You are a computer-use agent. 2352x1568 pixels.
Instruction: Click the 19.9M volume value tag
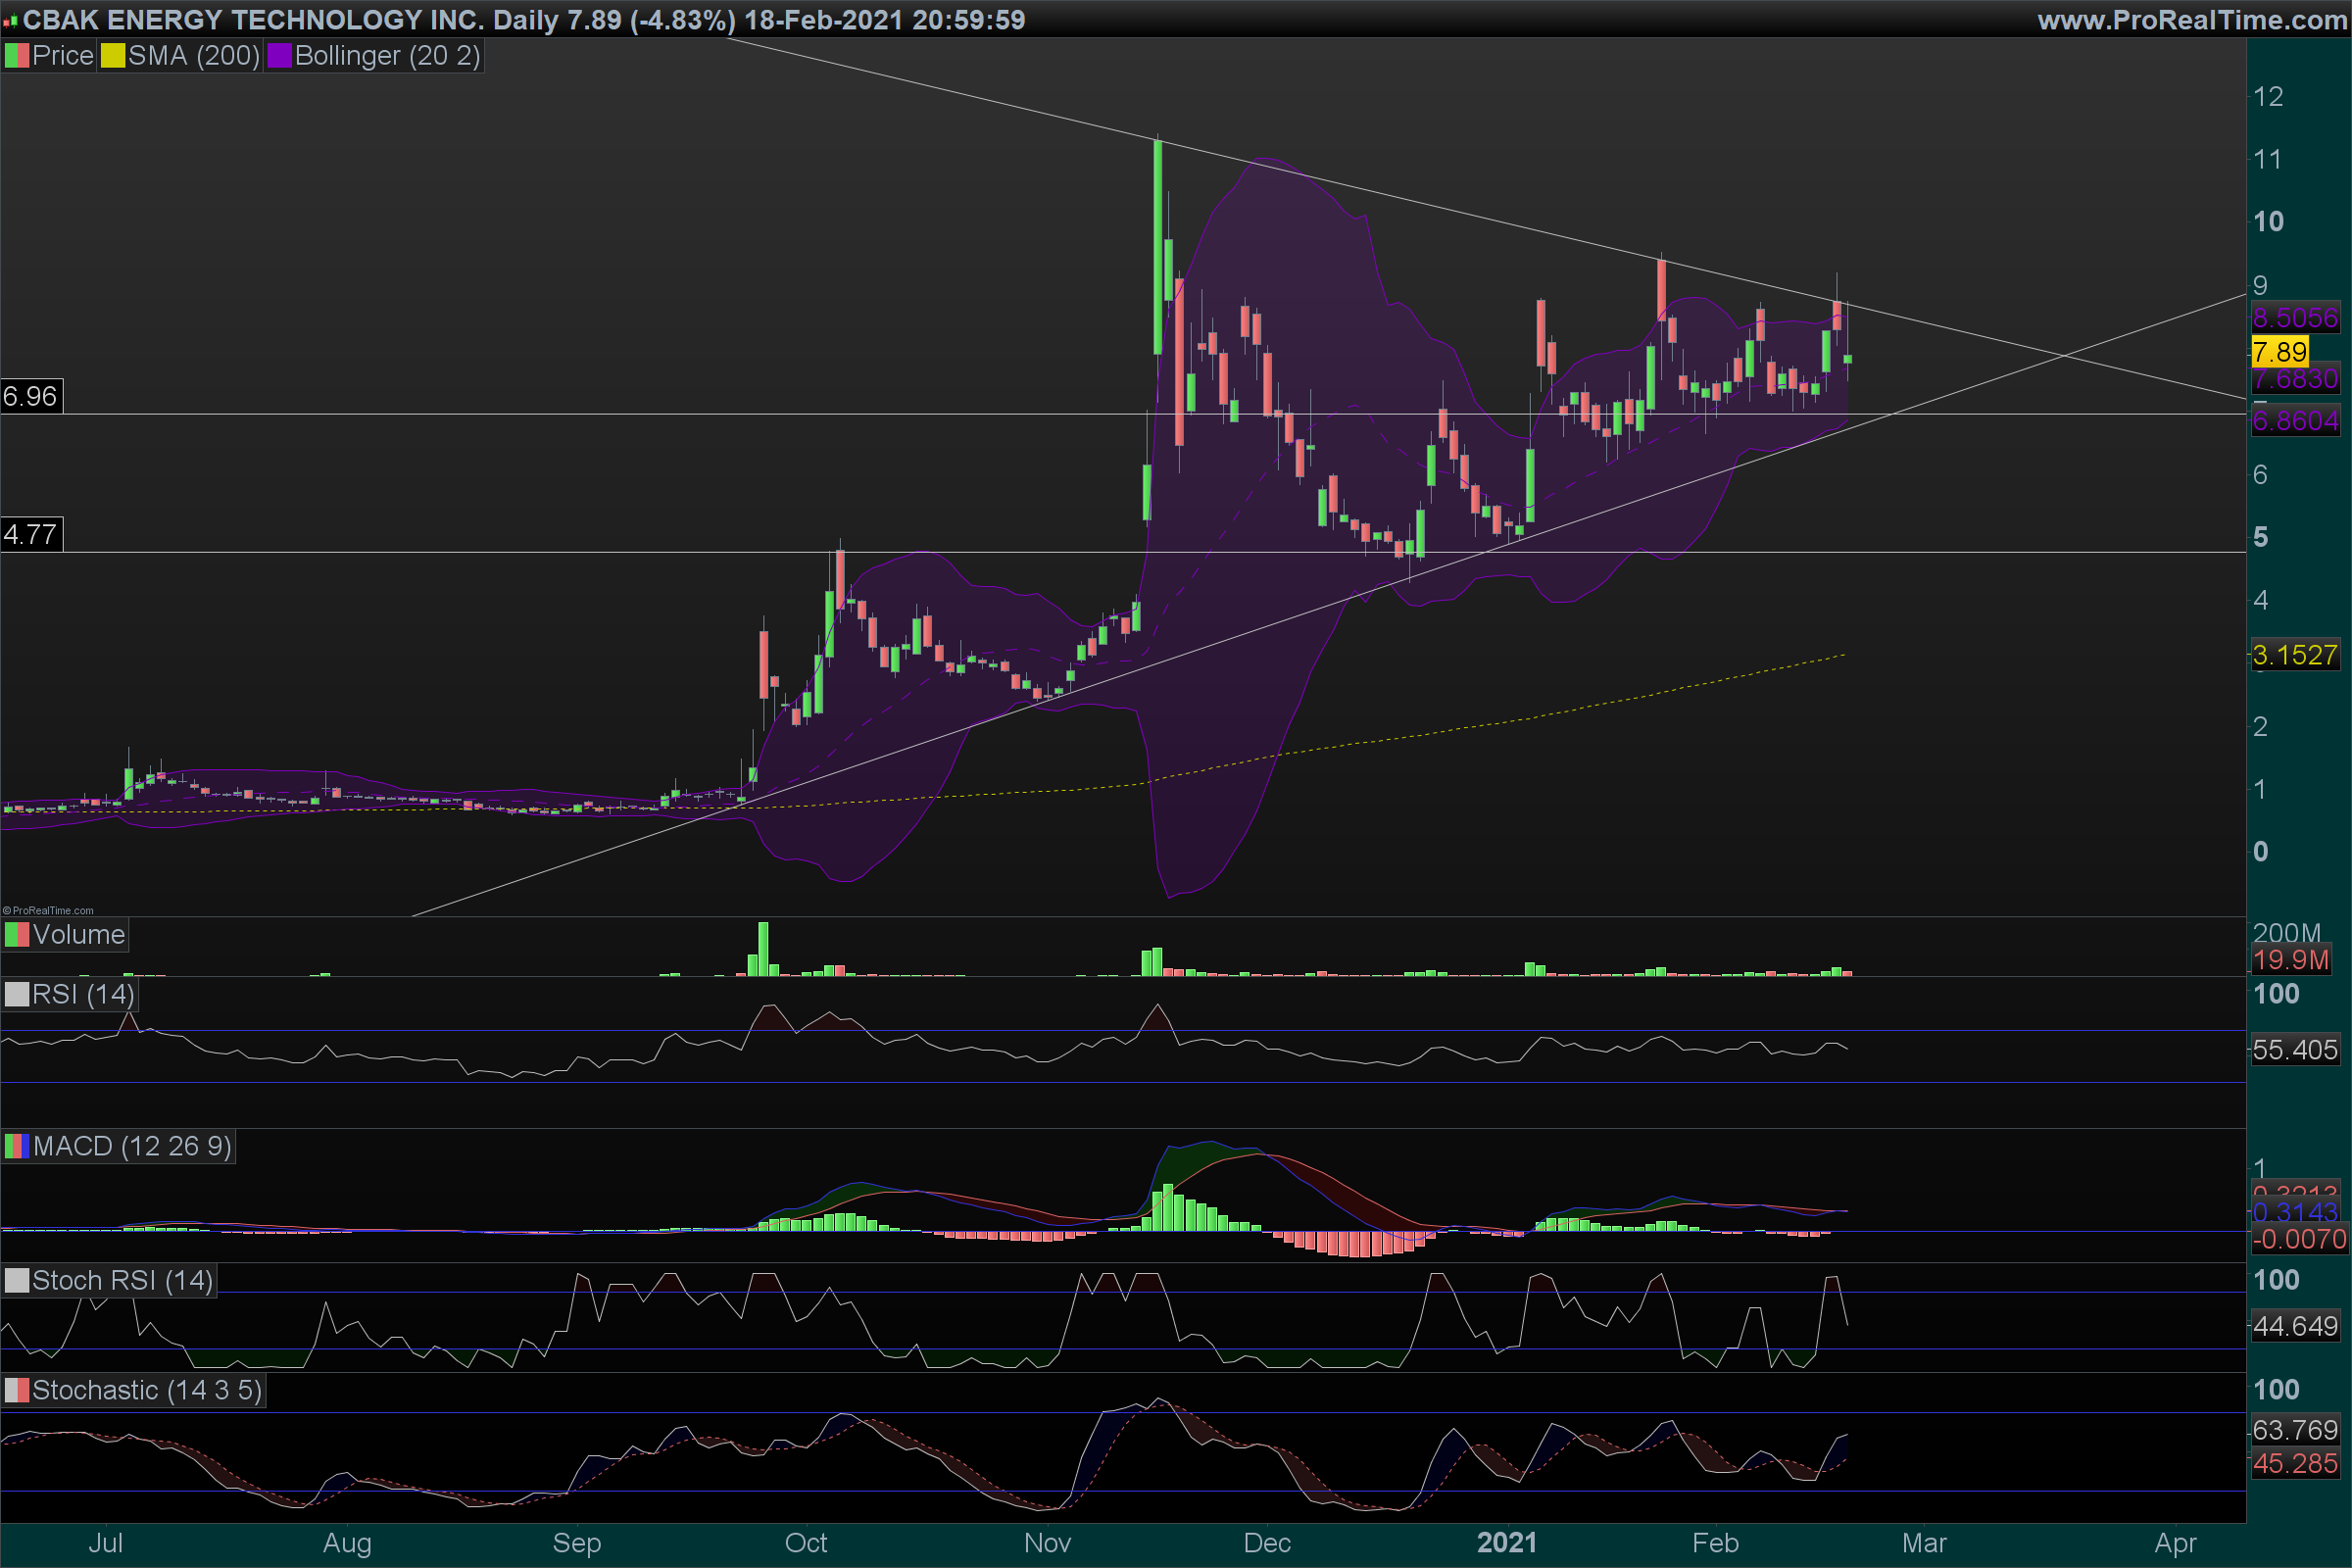2290,961
